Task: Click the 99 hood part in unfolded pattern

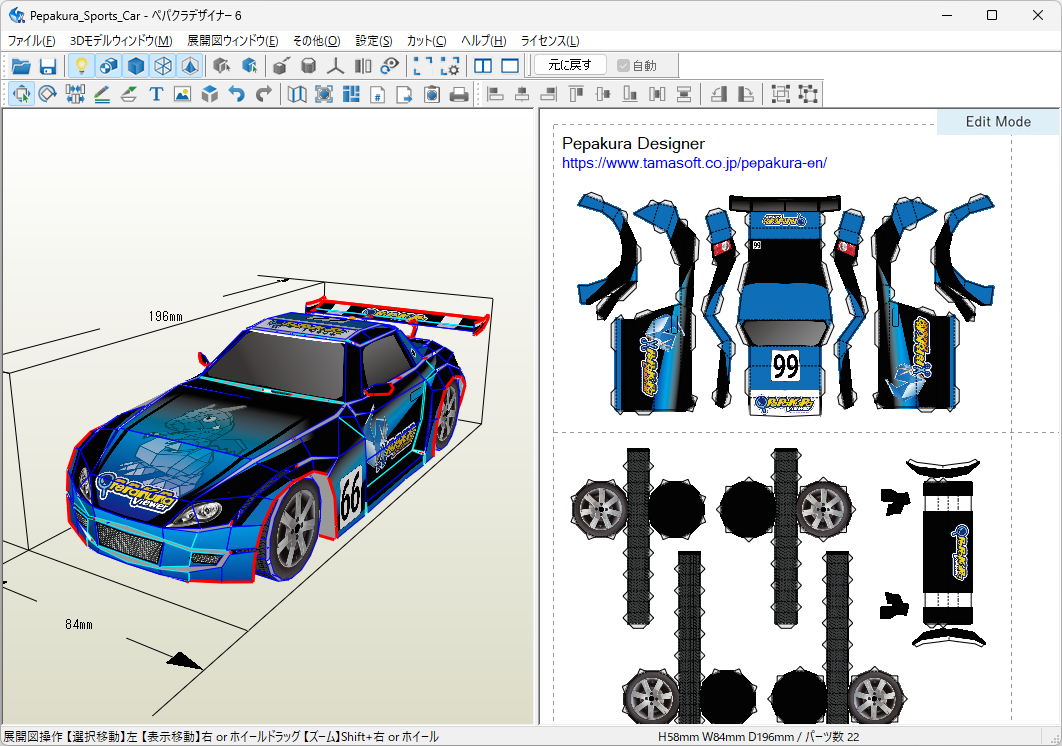Action: (x=786, y=367)
